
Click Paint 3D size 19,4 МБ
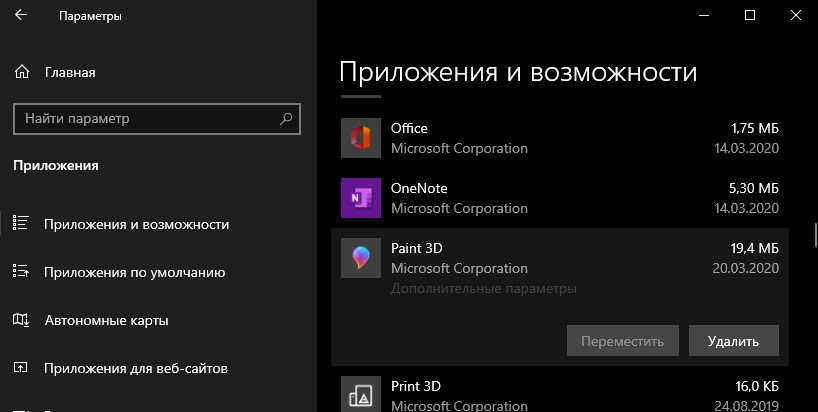tap(755, 248)
